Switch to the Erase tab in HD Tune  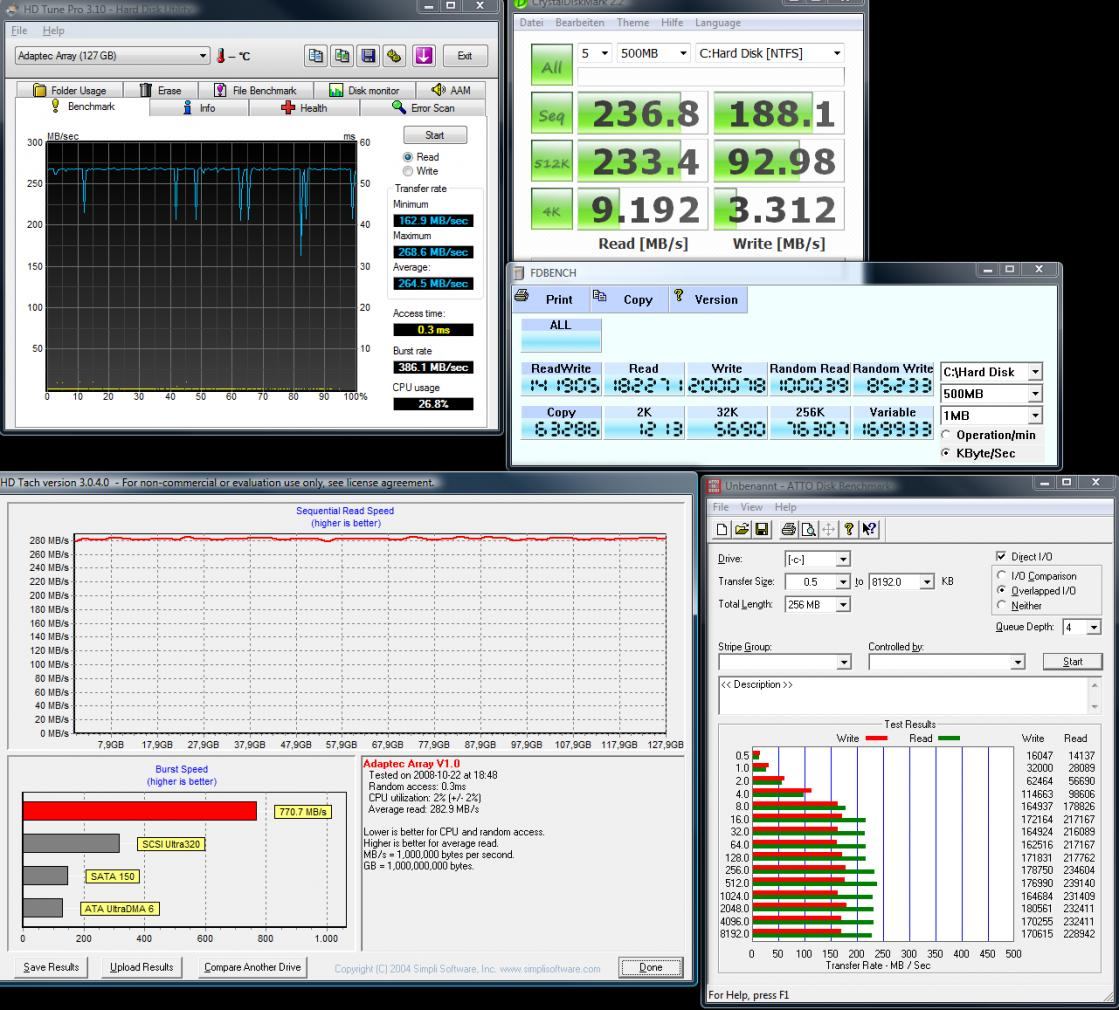tap(161, 91)
